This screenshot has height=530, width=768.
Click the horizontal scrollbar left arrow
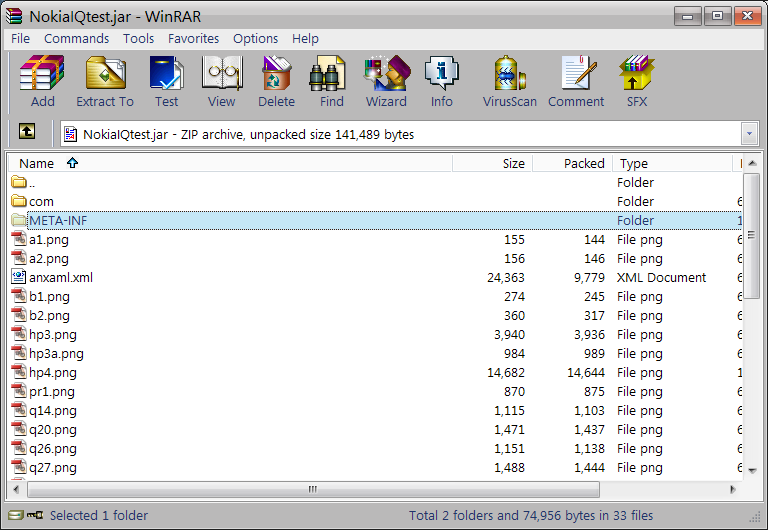coord(17,489)
